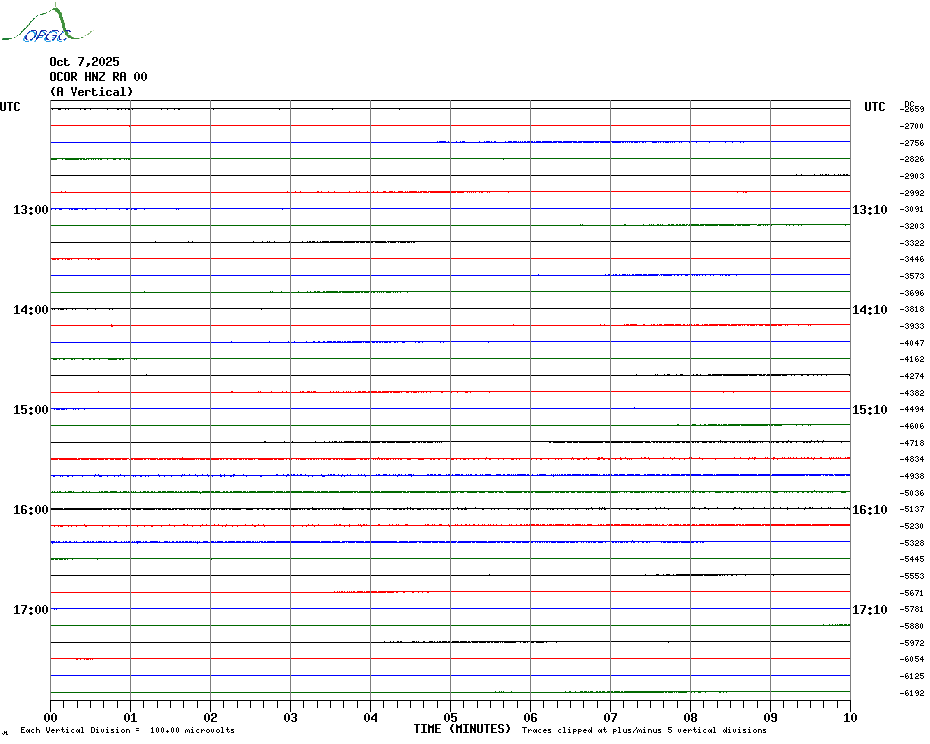Click the 17:00 time label on left
The image size is (930, 744).
coord(30,610)
